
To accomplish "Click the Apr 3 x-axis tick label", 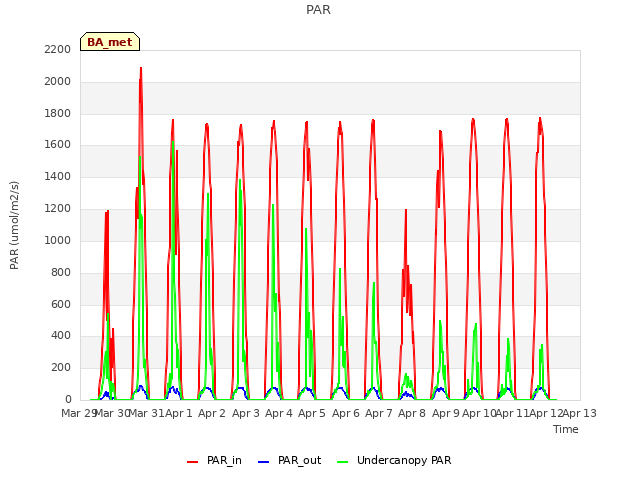I will tap(246, 413).
